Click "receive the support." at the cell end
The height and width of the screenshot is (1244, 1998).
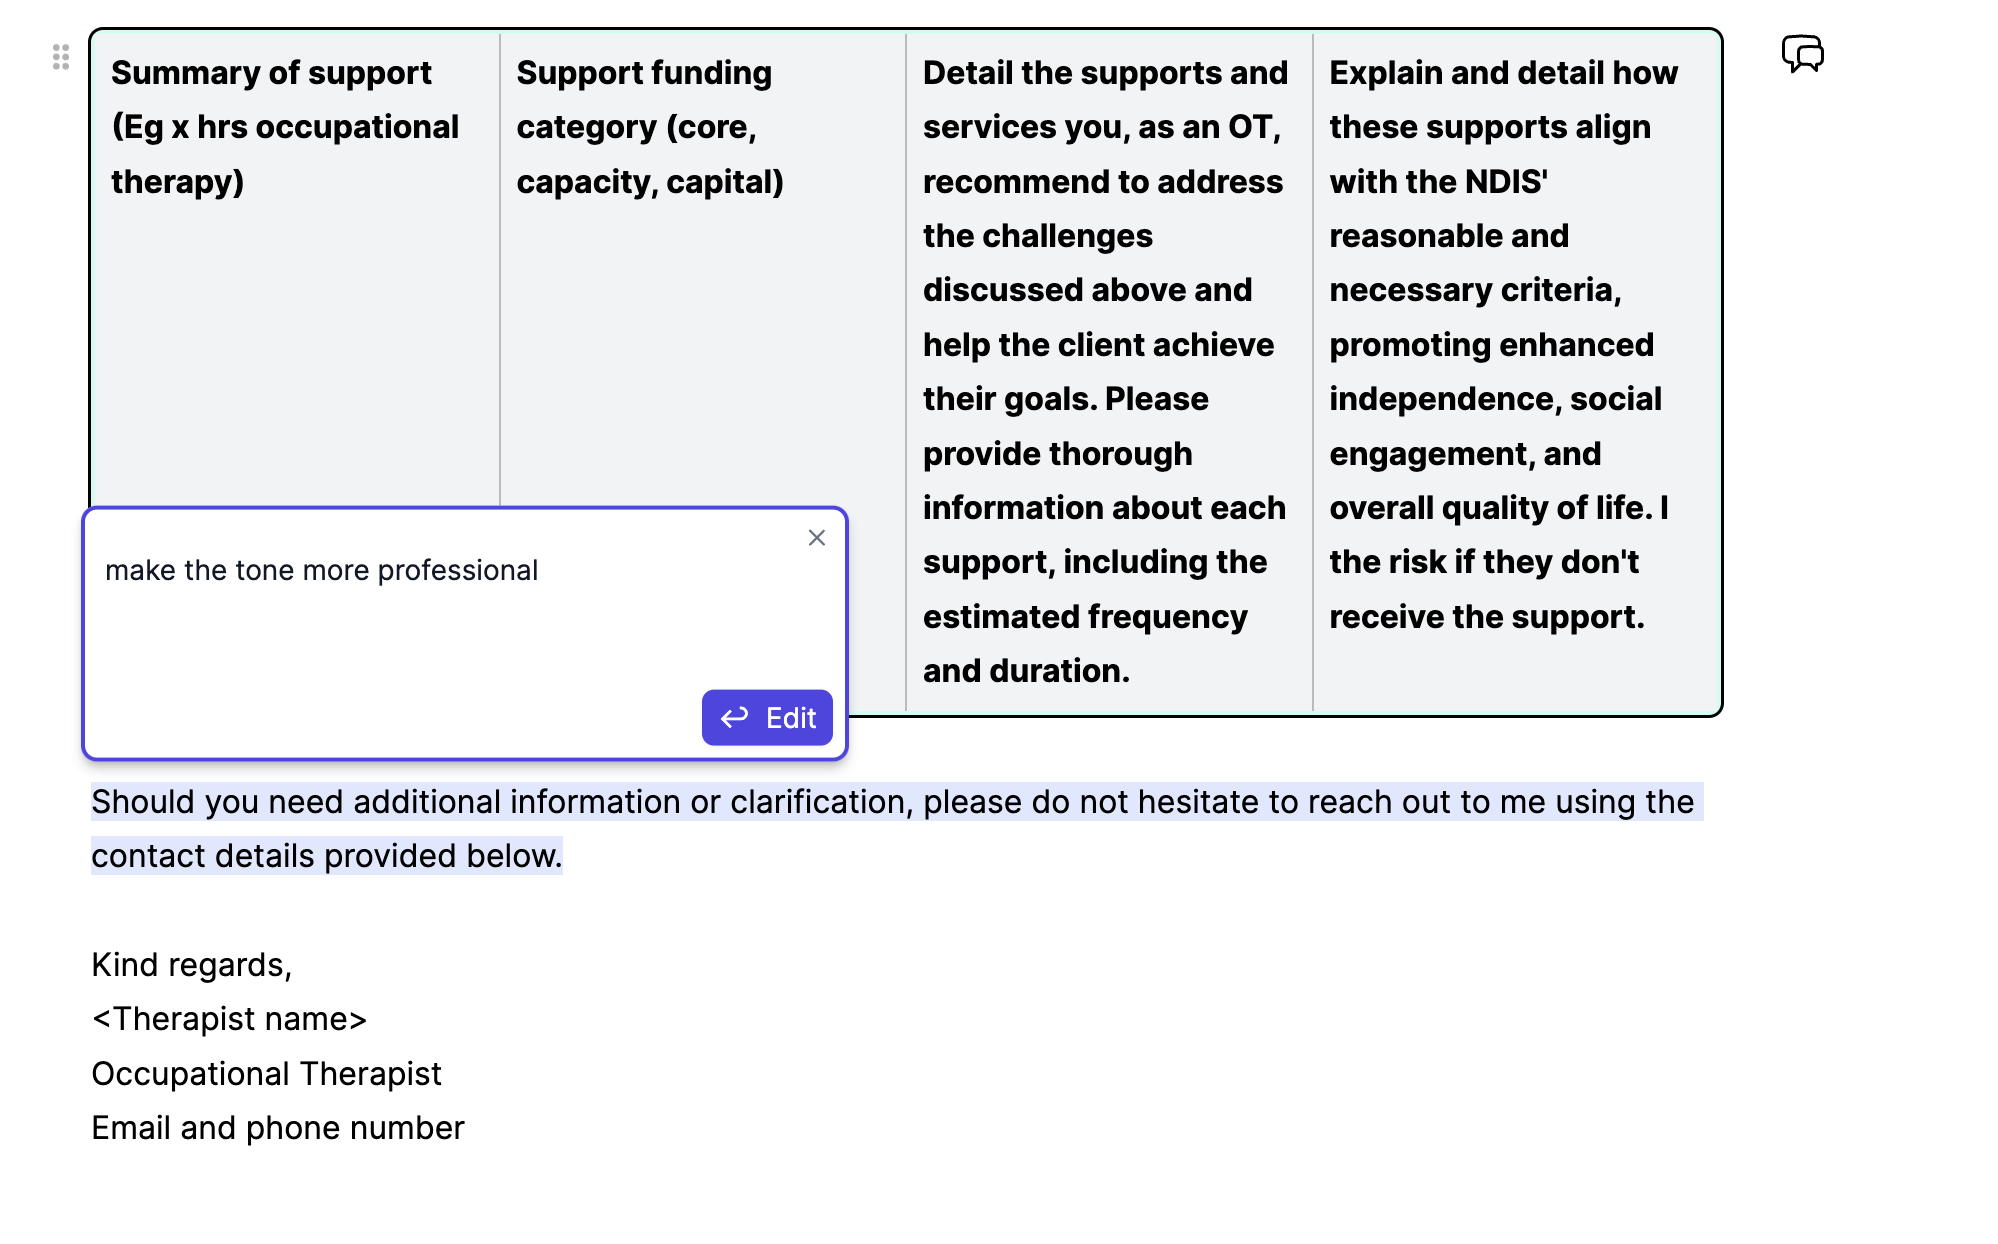tap(1486, 617)
